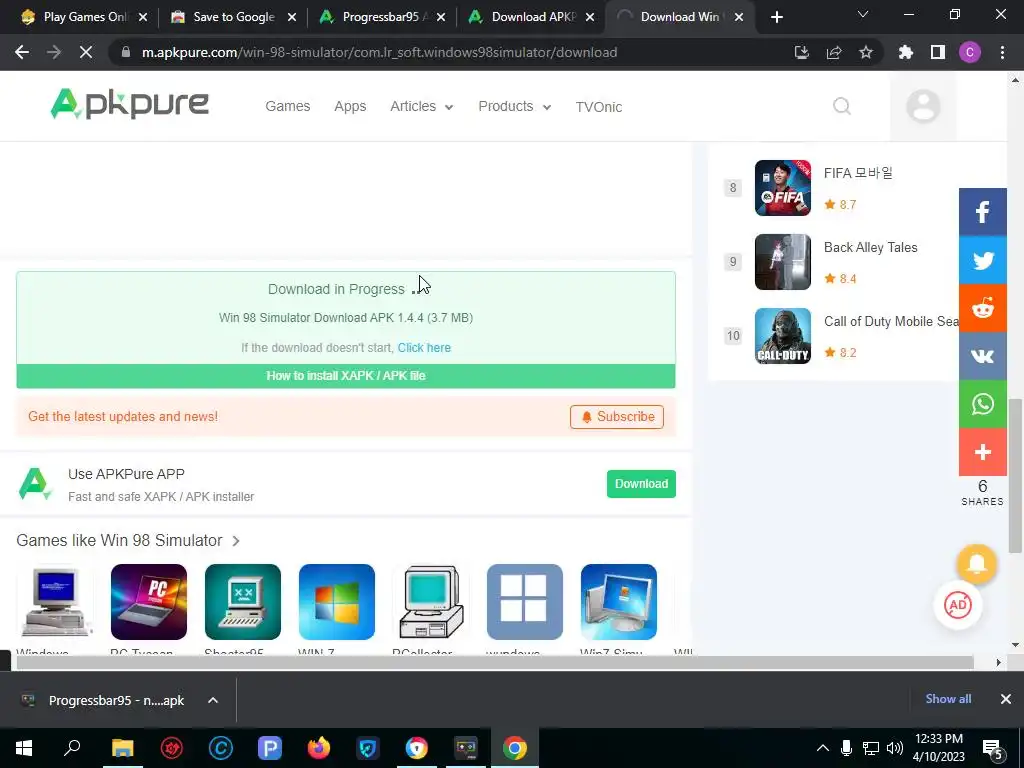This screenshot has height=768, width=1024.
Task: Open Chrome tab search dropdown arrow
Action: [863, 15]
